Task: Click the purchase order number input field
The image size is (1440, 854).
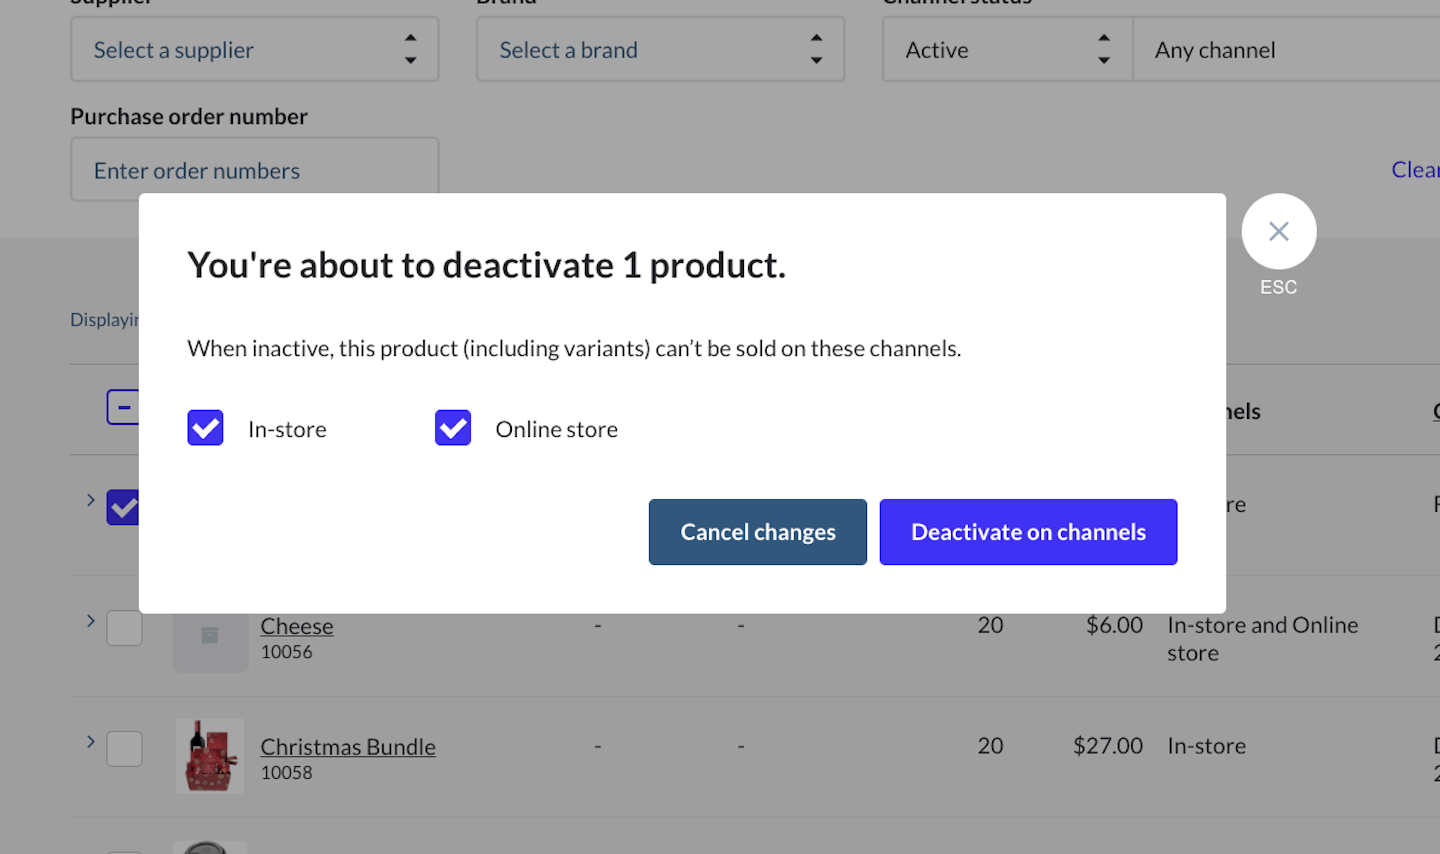Action: click(x=254, y=171)
